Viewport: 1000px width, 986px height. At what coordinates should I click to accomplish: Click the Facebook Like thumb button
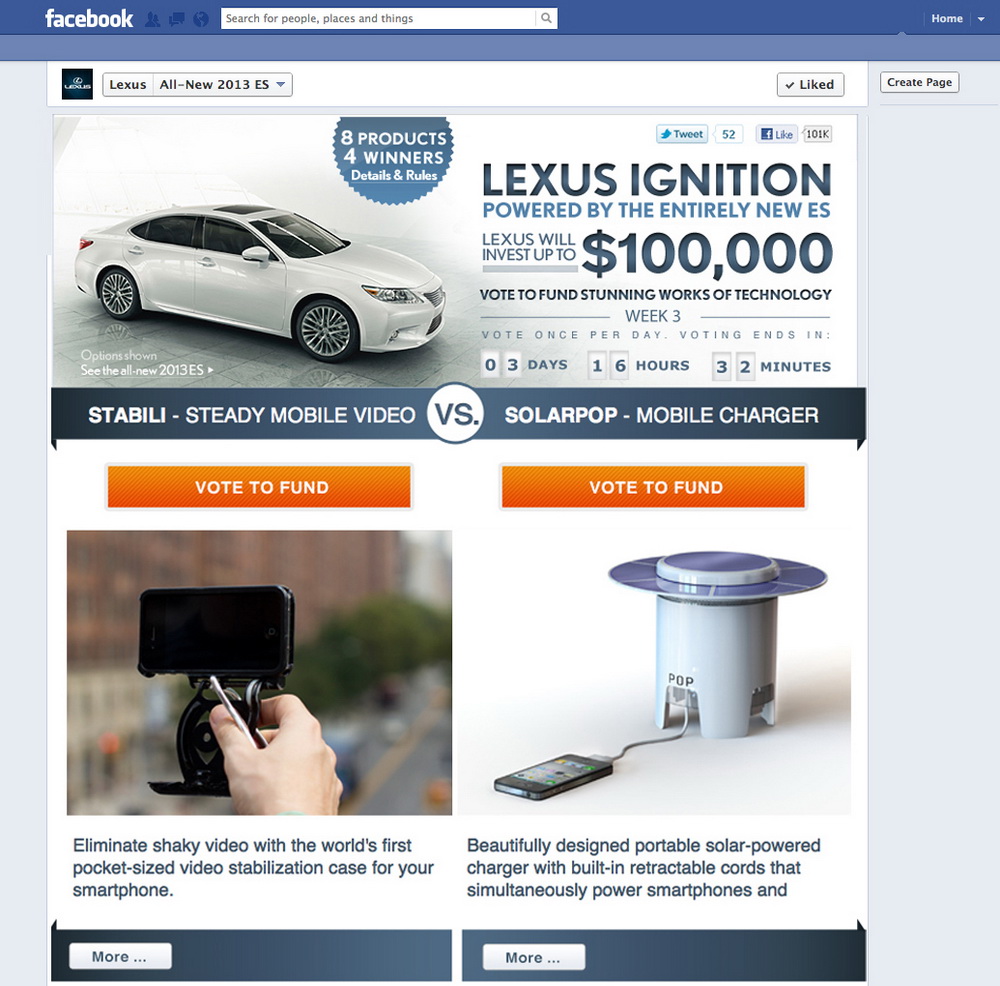click(x=777, y=134)
